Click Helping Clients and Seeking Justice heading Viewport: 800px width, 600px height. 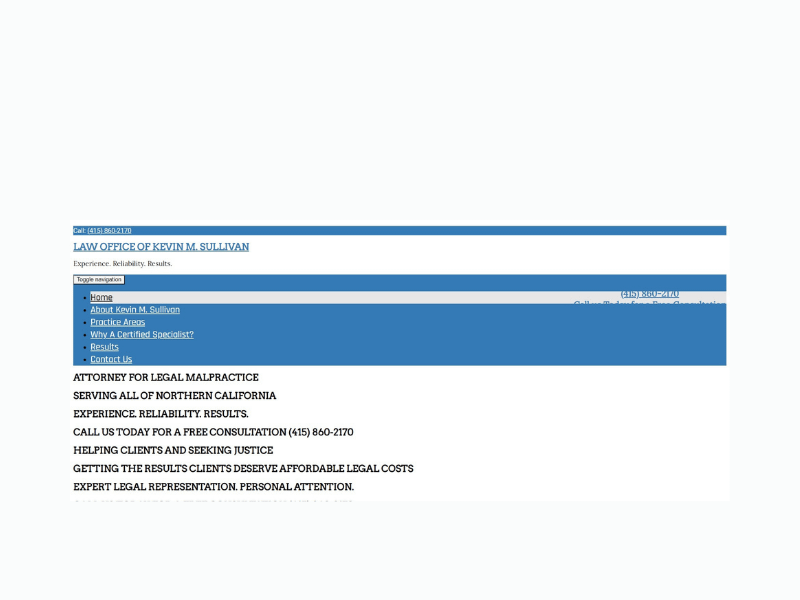click(x=173, y=451)
